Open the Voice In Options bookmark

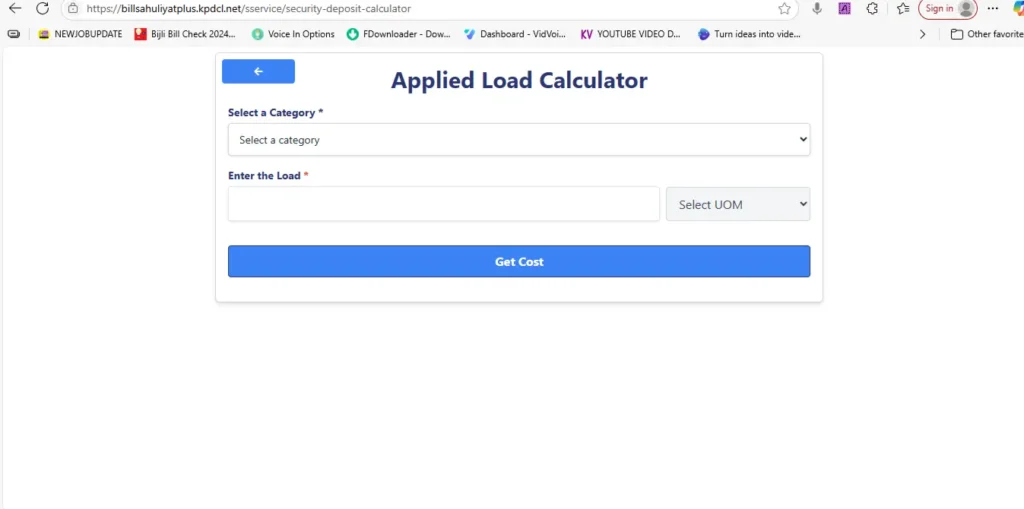click(x=293, y=34)
